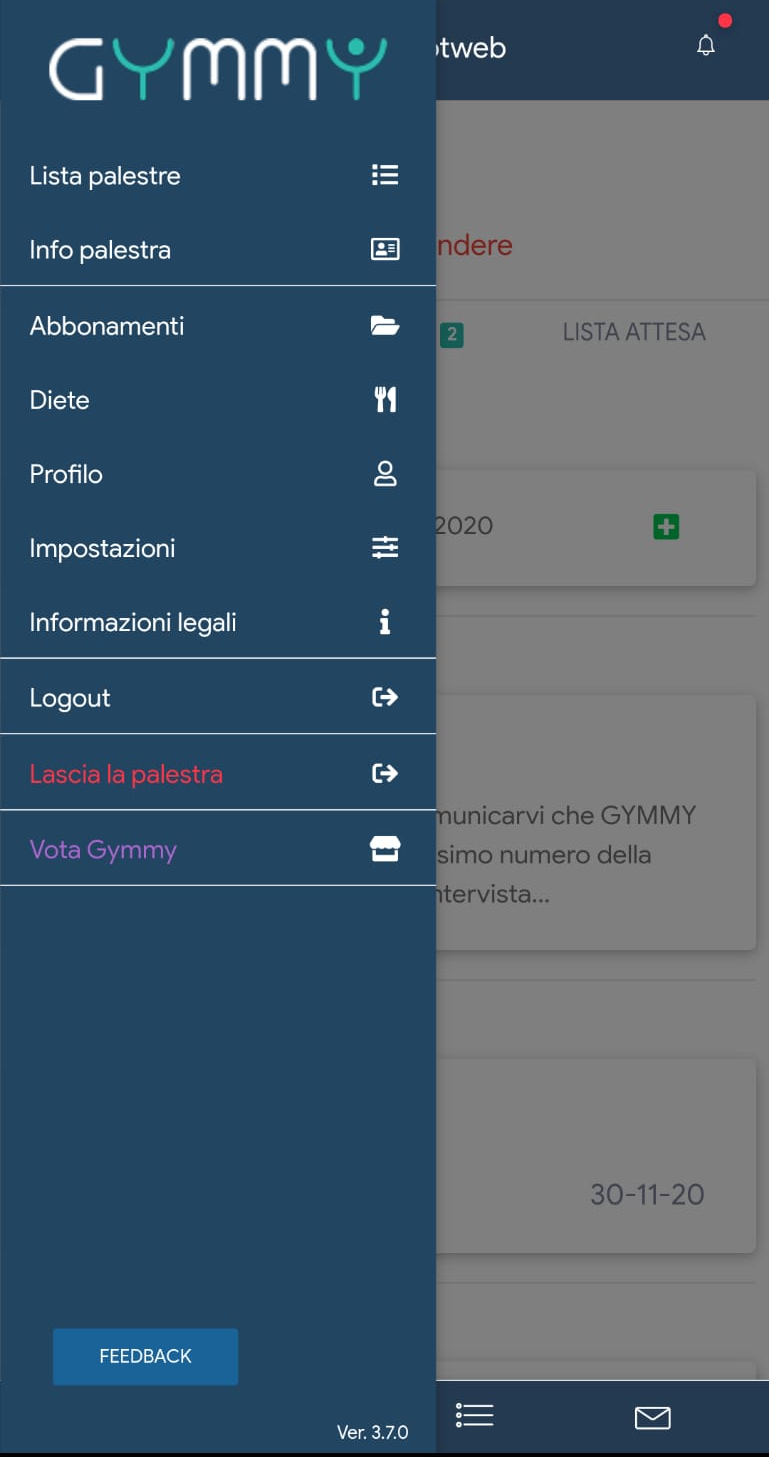Screen dimensions: 769x1457
Task: Switch to the LISTA ATTESA tab
Action: [634, 332]
